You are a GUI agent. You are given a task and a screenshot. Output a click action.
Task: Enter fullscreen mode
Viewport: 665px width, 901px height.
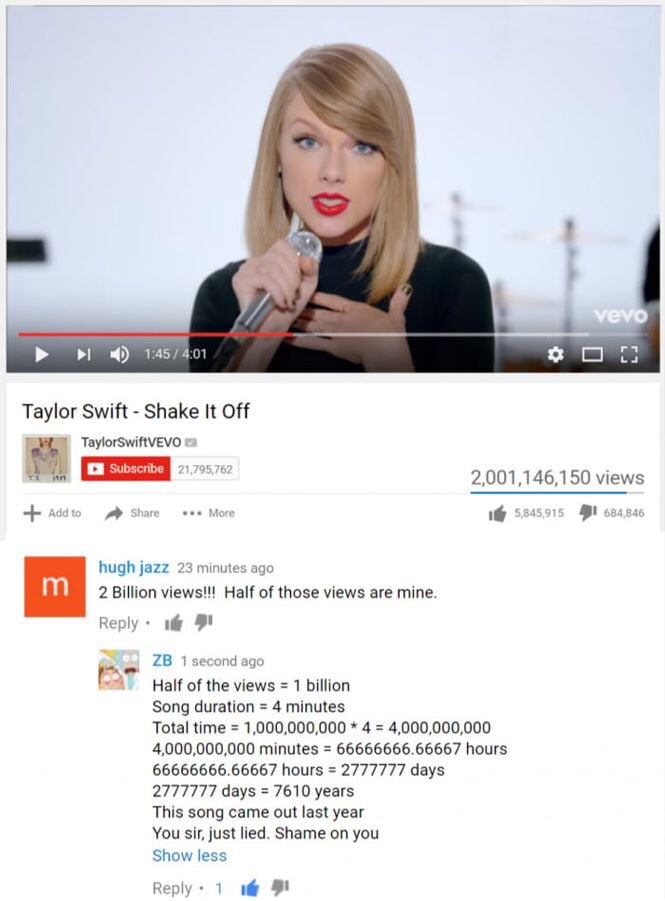[x=629, y=355]
